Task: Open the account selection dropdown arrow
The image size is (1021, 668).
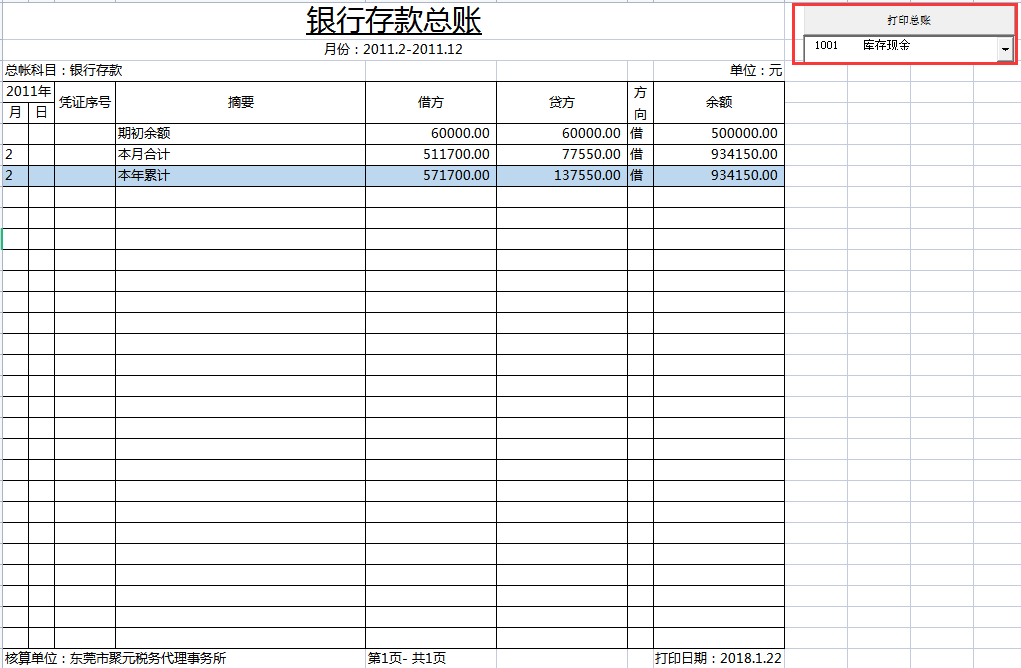Action: pyautogui.click(x=1005, y=46)
